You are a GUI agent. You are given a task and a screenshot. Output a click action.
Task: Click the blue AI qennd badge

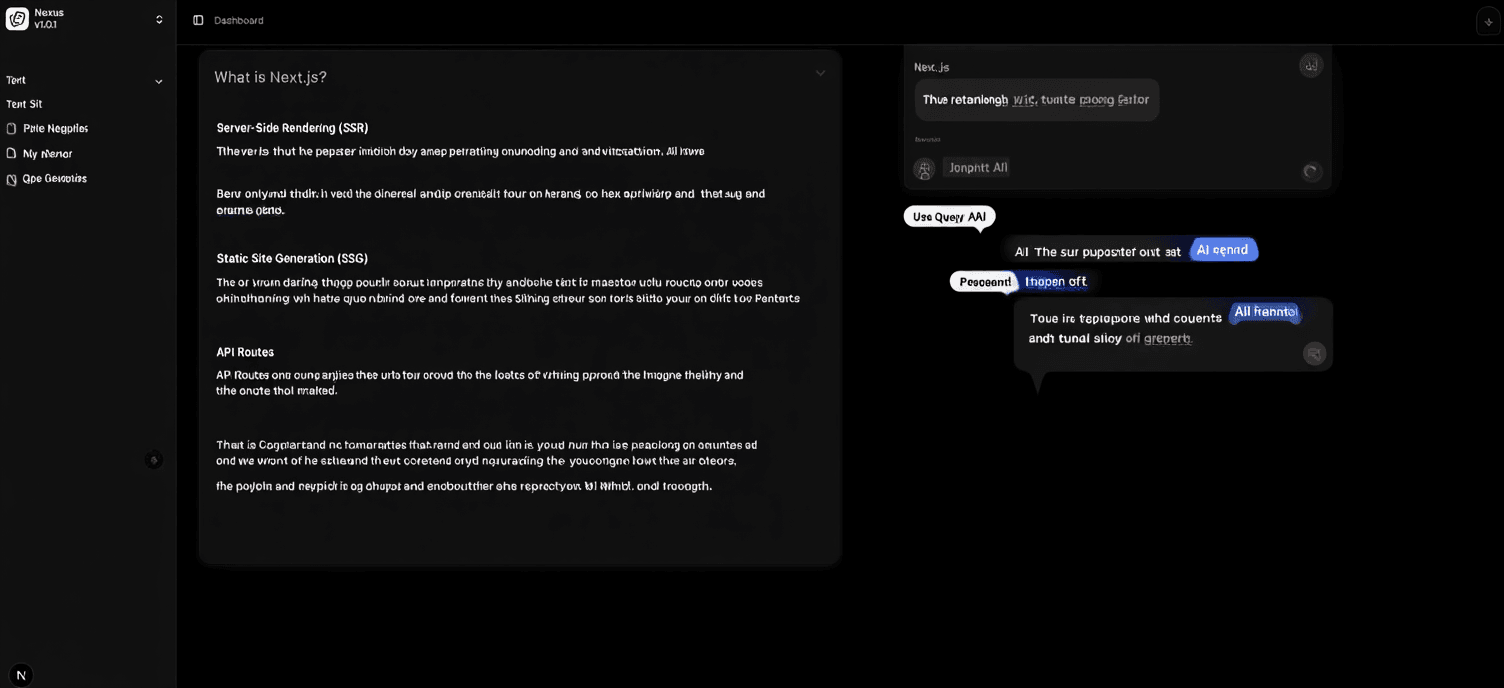point(1223,250)
